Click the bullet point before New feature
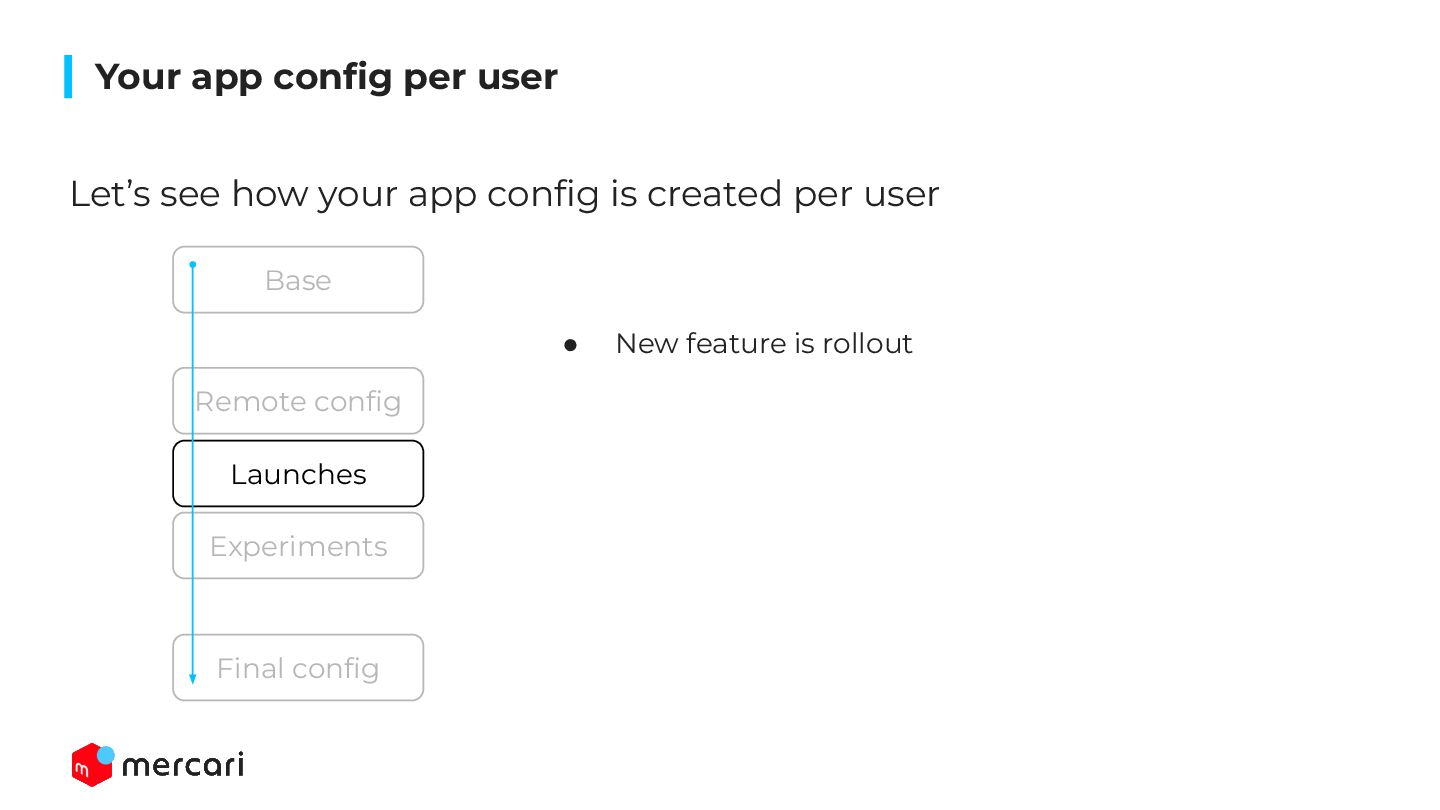 pyautogui.click(x=571, y=344)
